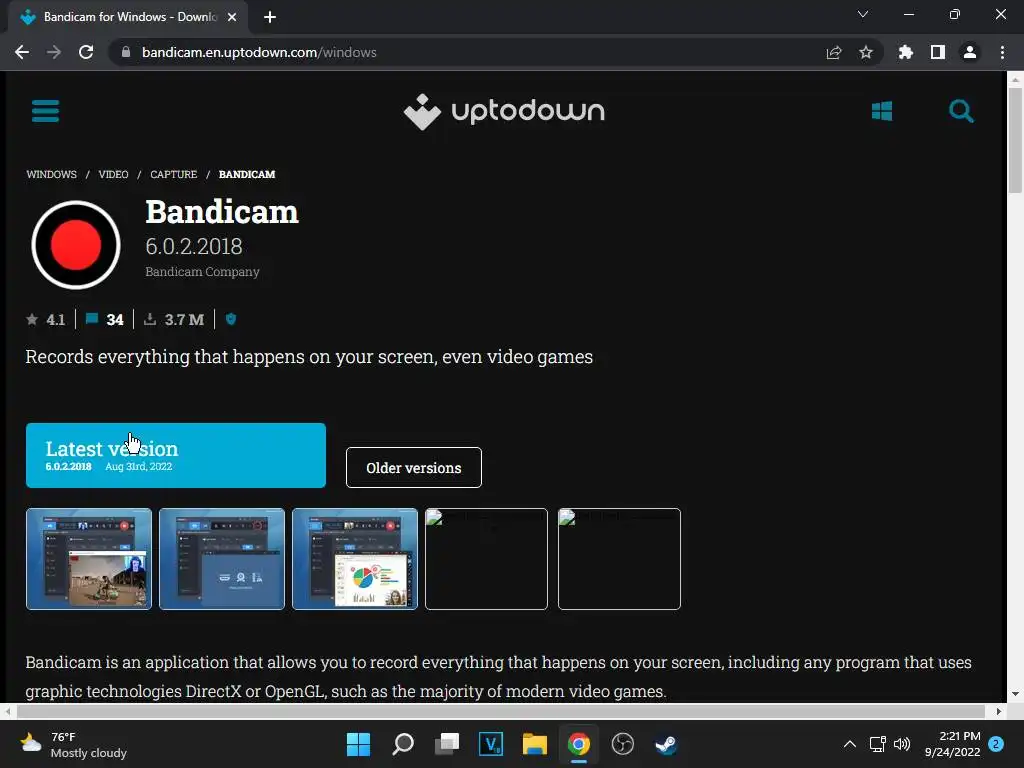1024x768 pixels.
Task: Click the browser forward arrow
Action: point(54,52)
